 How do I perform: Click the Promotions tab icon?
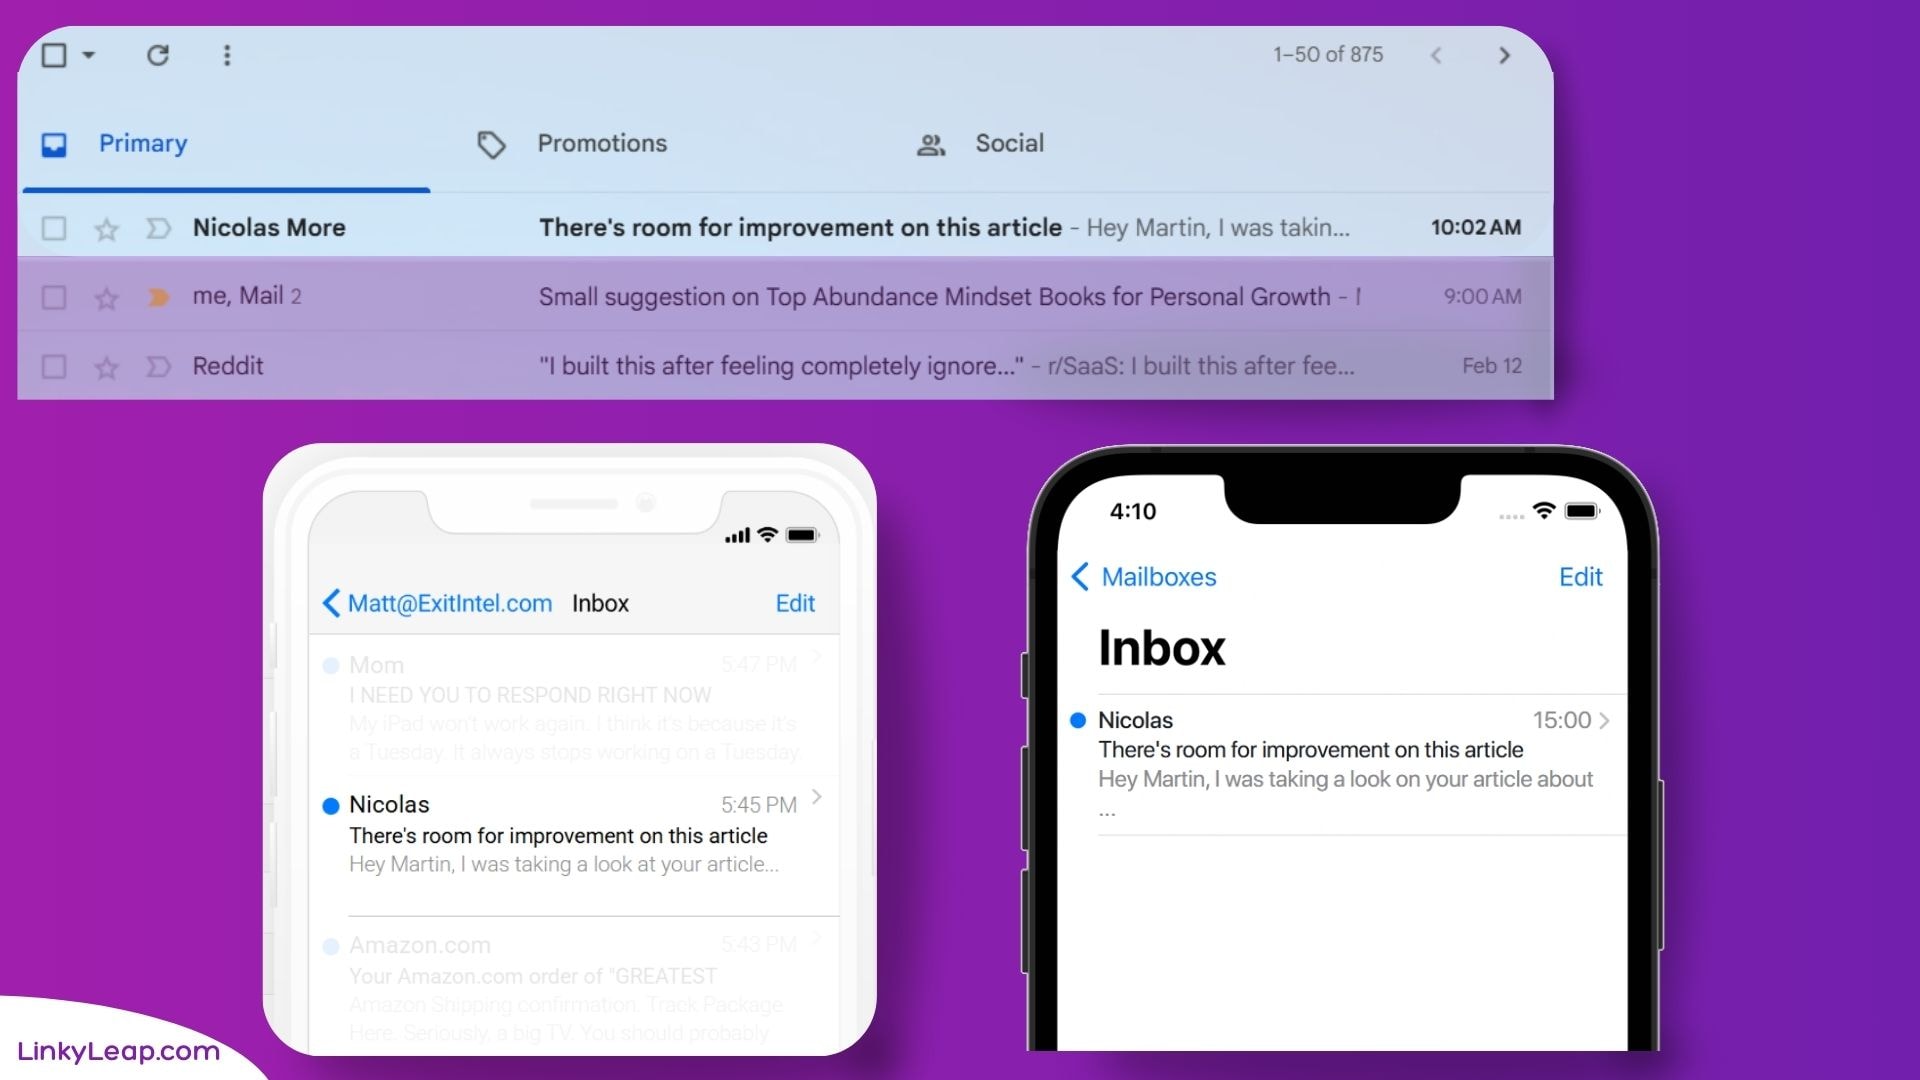pyautogui.click(x=493, y=142)
